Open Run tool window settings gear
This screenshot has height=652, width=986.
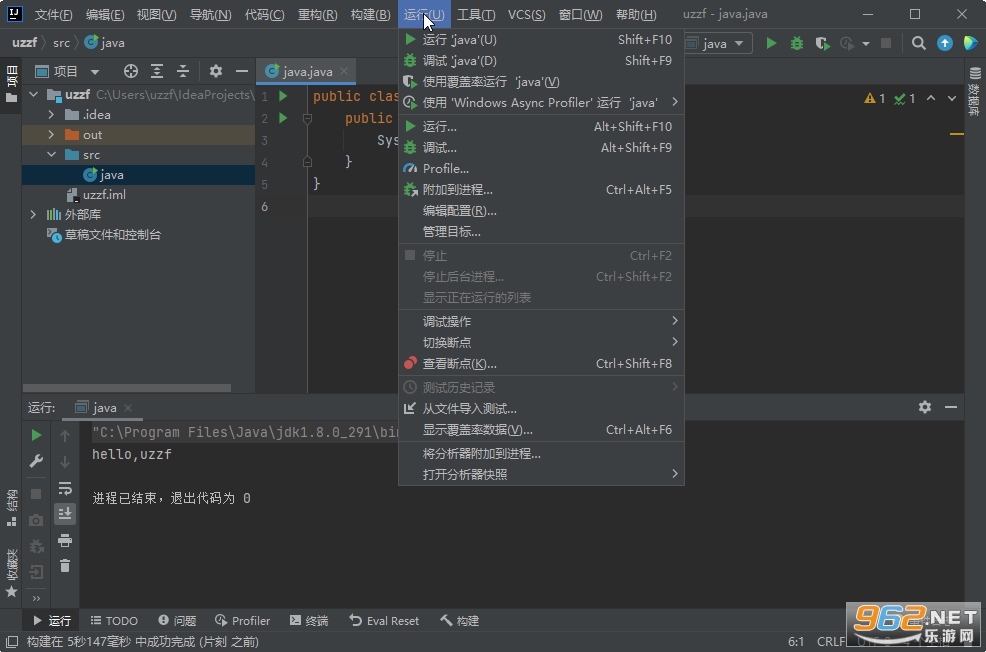[924, 407]
